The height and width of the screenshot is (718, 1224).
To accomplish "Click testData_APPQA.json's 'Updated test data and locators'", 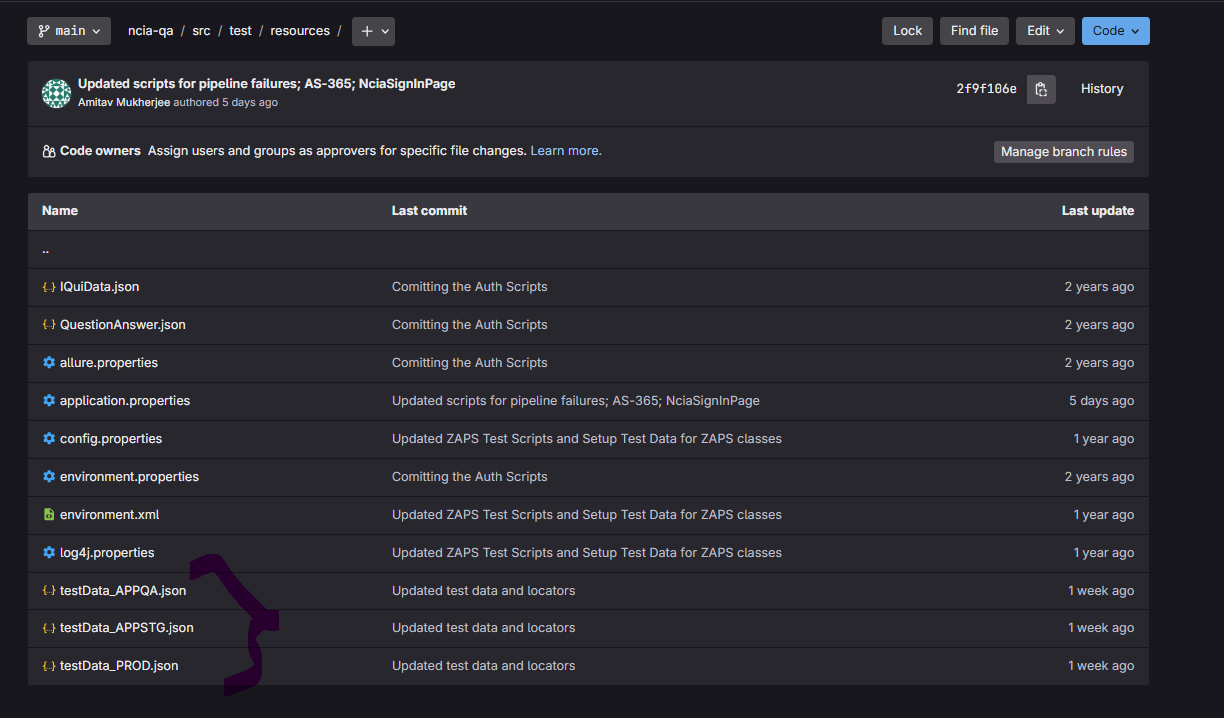I will 484,591.
